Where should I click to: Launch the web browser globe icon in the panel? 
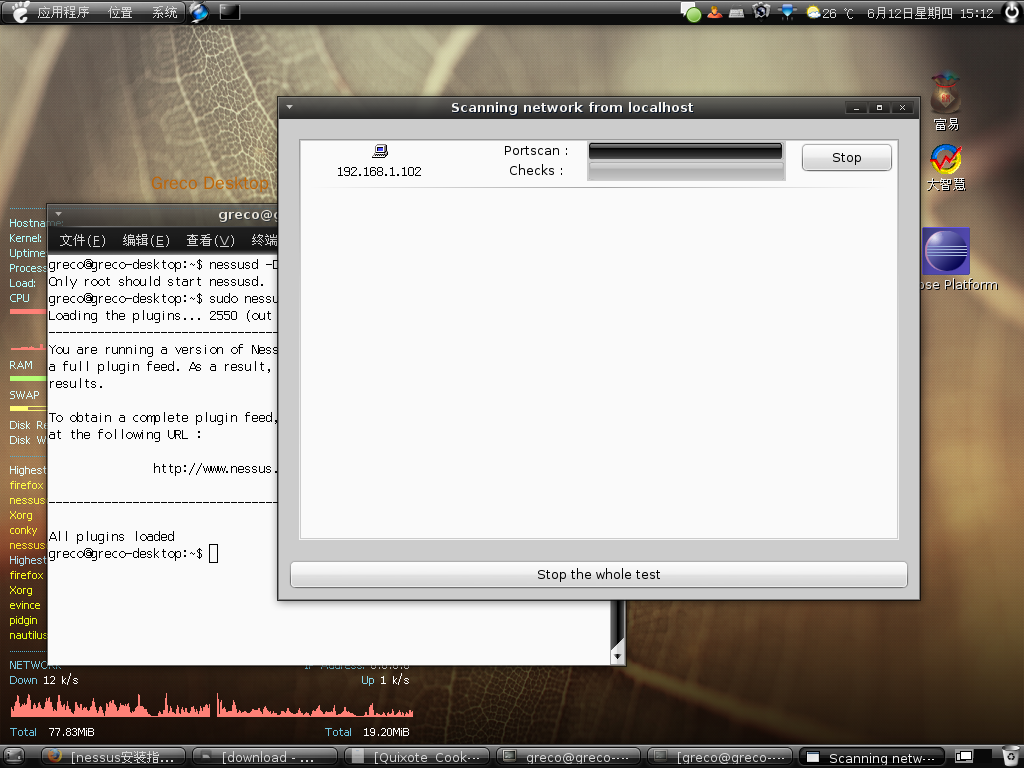pos(199,12)
